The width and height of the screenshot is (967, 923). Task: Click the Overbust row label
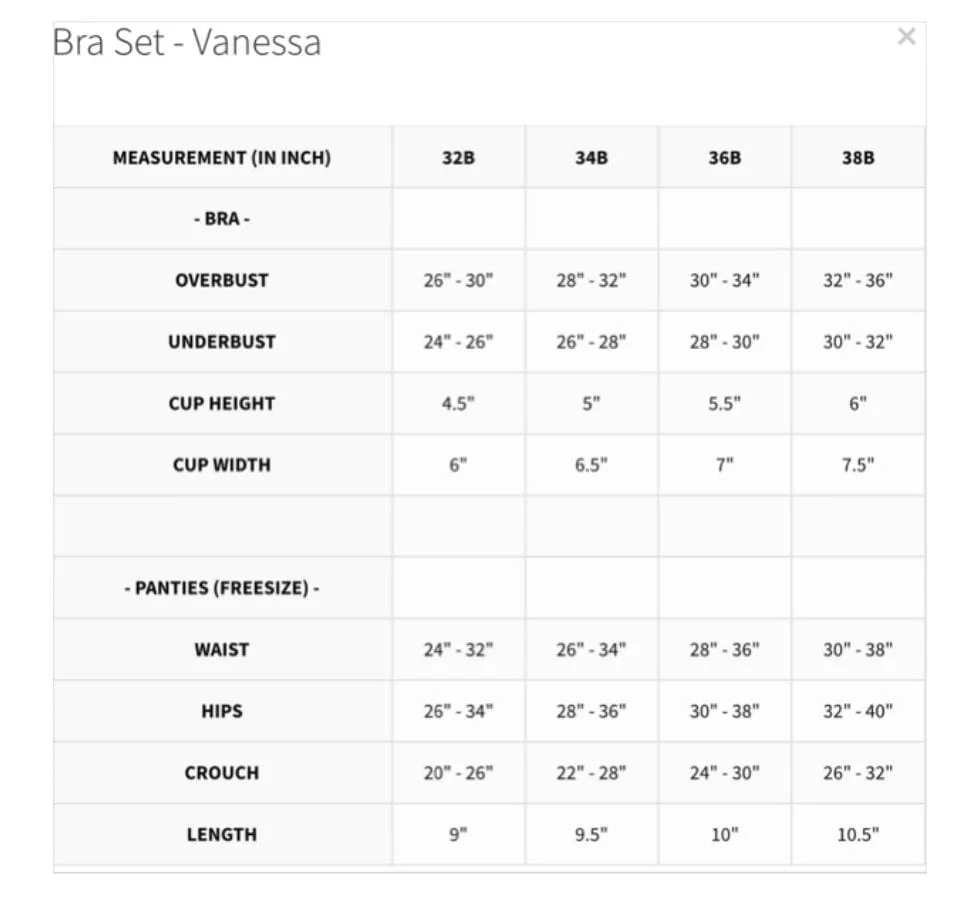(x=222, y=281)
